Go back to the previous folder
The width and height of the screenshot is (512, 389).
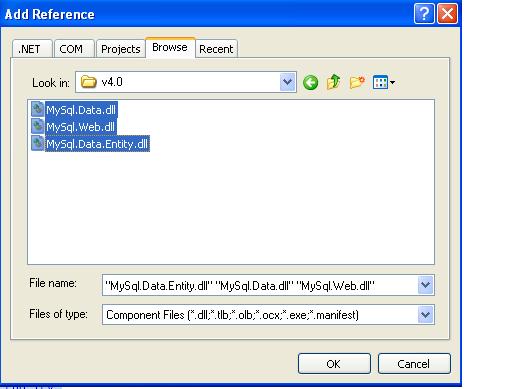[310, 82]
